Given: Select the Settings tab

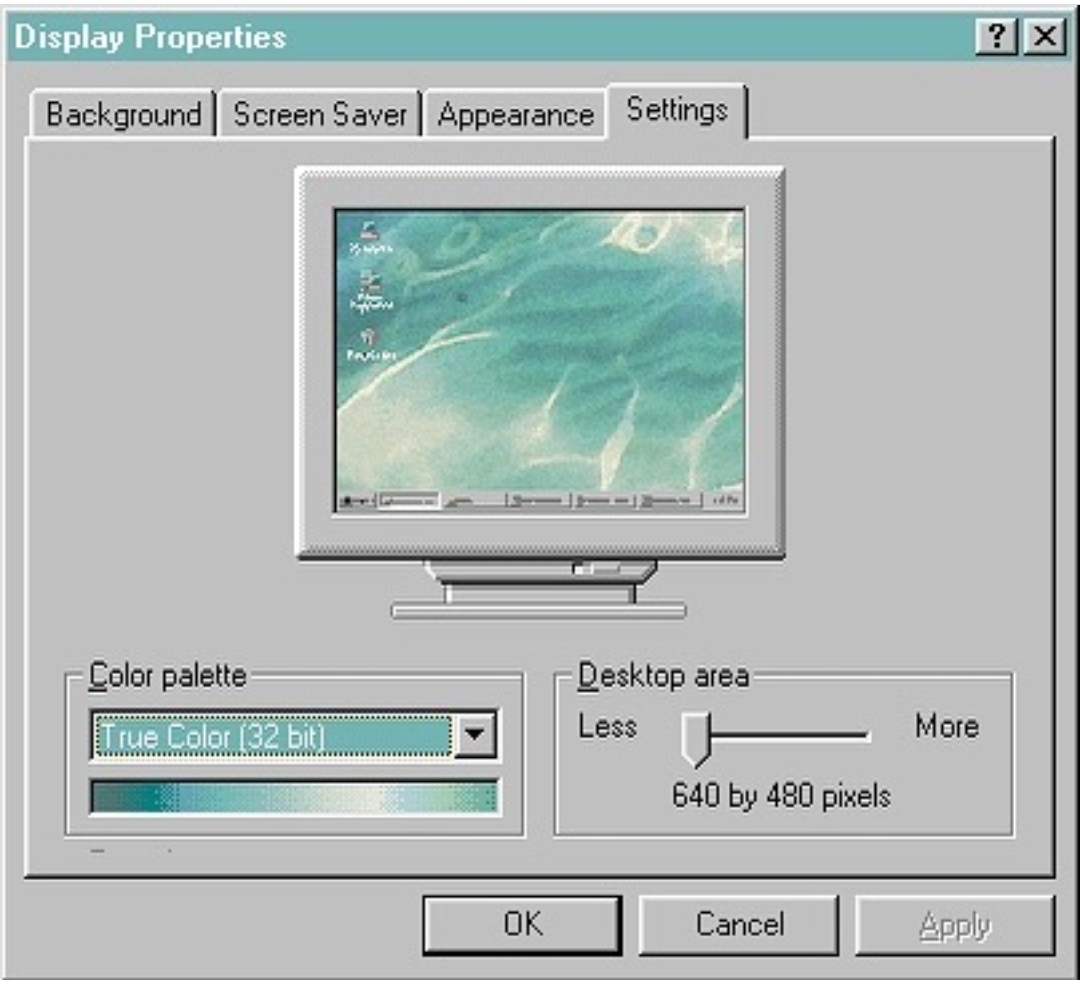Looking at the screenshot, I should click(677, 110).
